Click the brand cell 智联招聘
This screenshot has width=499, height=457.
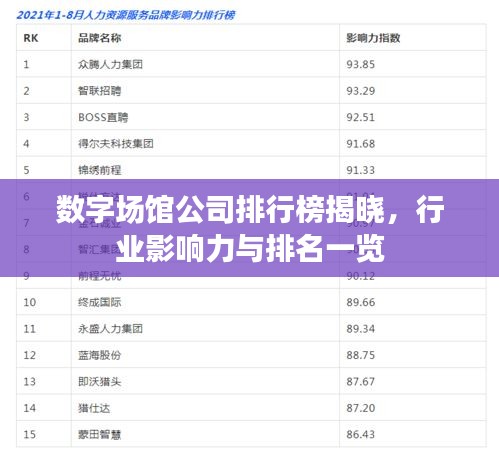pos(99,91)
